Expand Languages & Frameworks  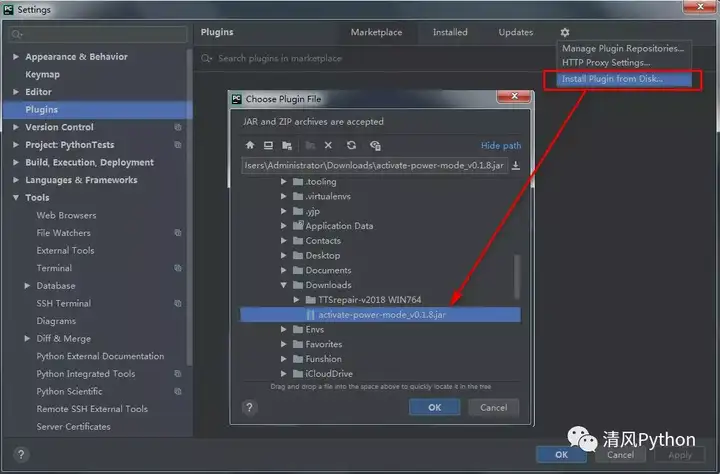[16, 180]
